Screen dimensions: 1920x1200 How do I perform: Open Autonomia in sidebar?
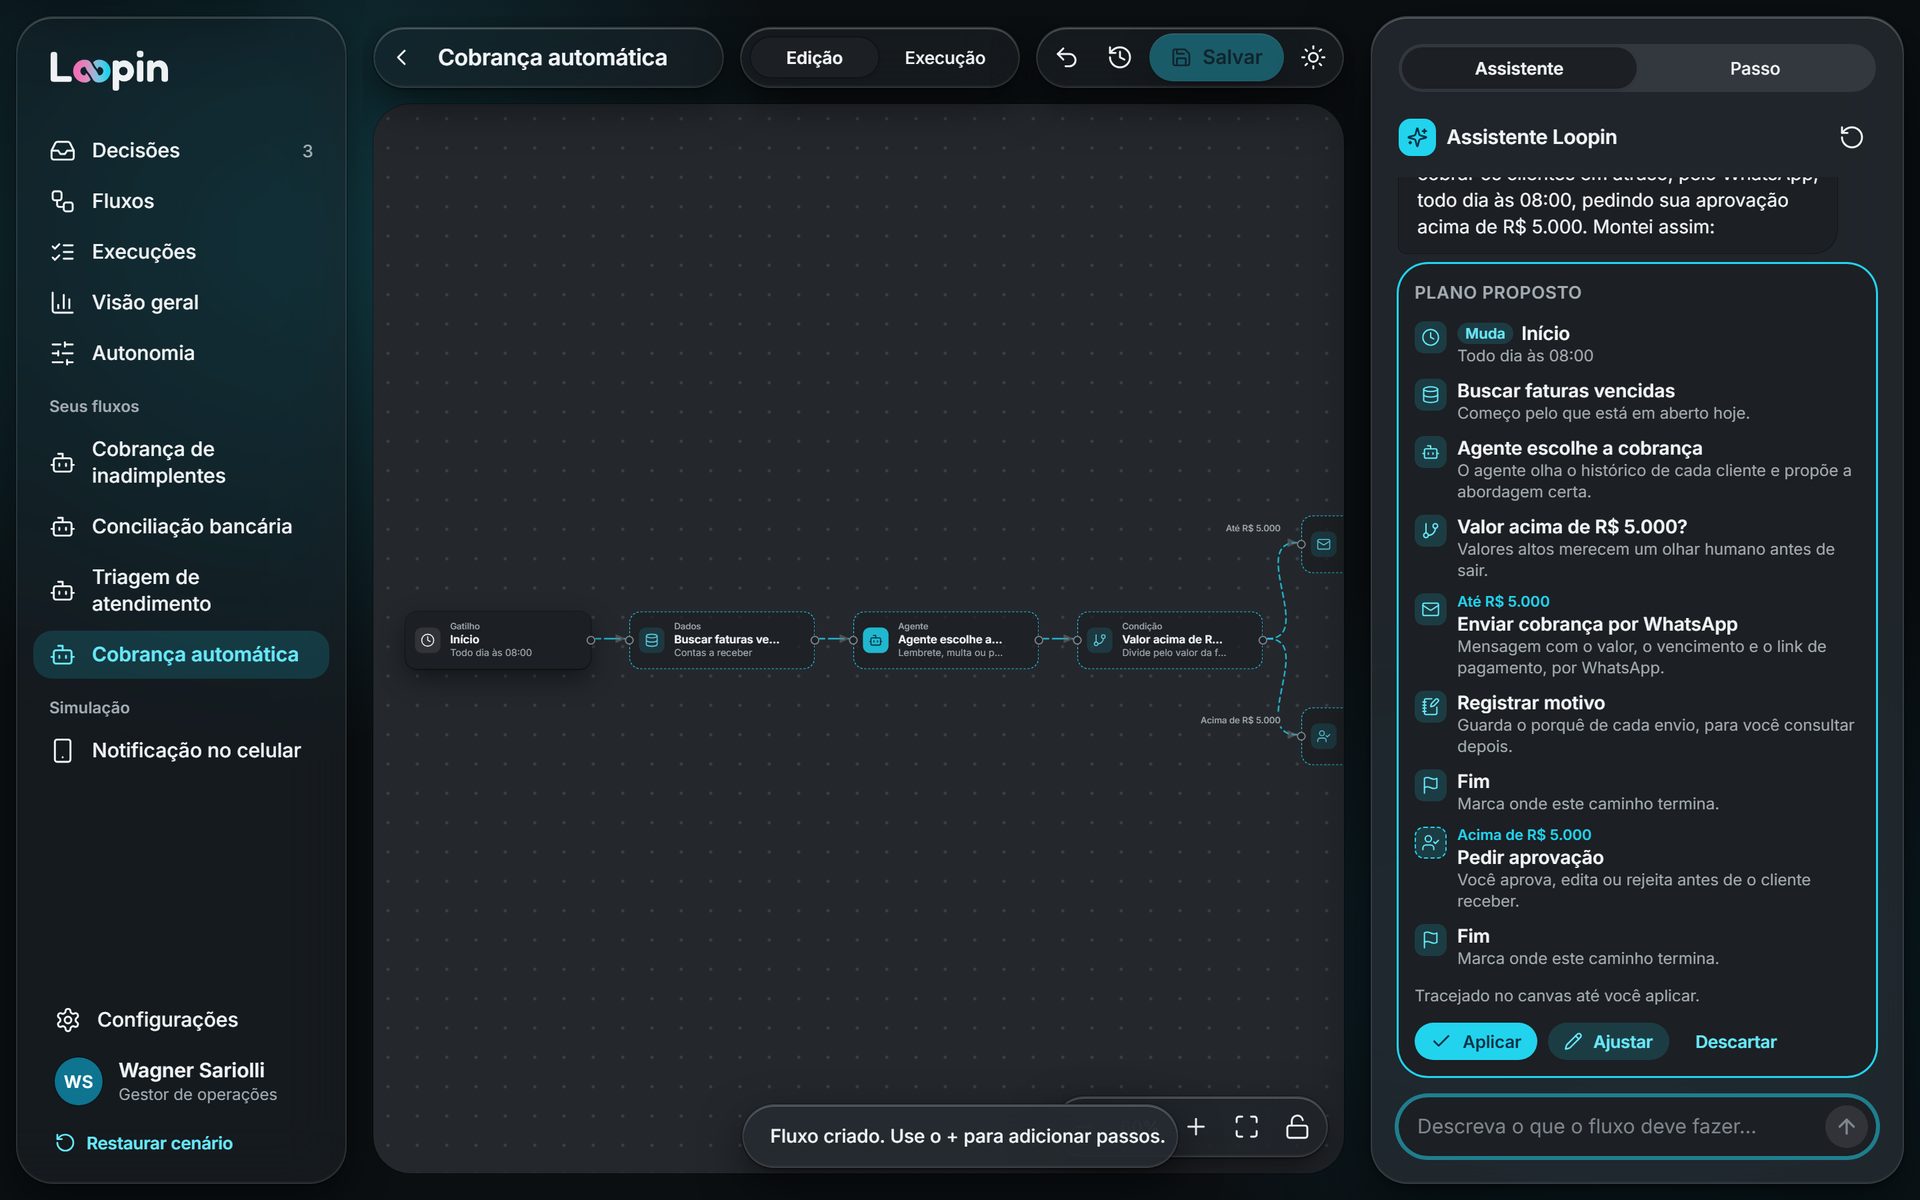click(181, 353)
